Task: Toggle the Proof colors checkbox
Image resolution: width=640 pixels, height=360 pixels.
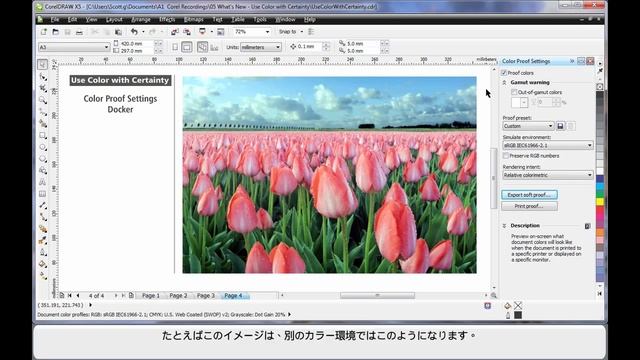Action: click(x=504, y=73)
